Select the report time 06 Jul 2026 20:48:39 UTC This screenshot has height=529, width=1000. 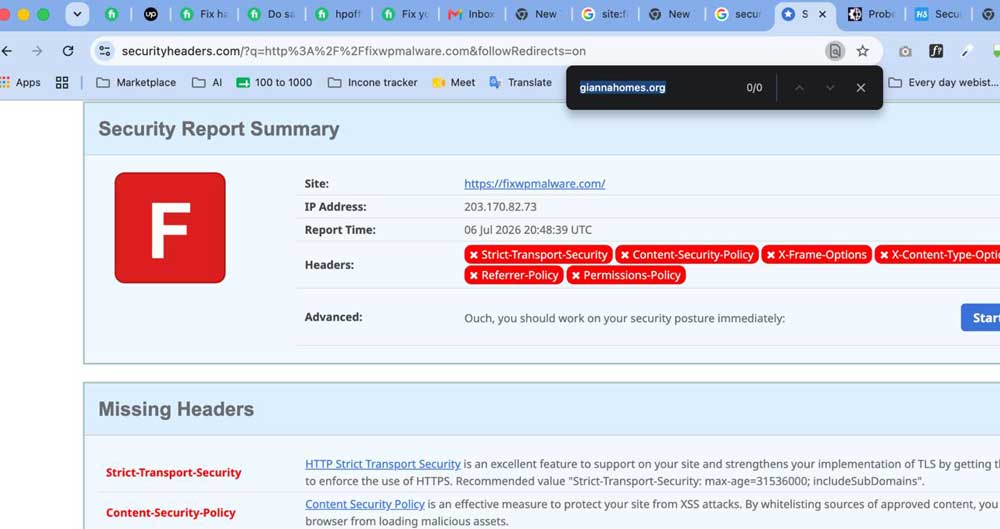(x=528, y=230)
